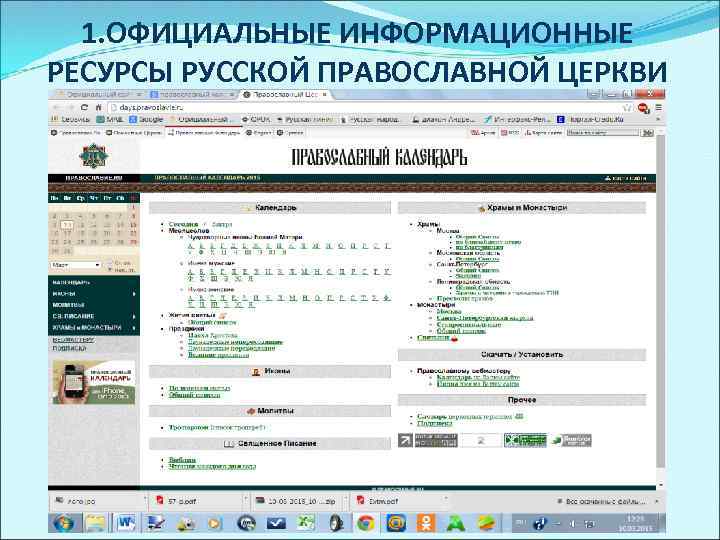Switch to the first browser tab
This screenshot has height=540, width=720.
[97, 95]
